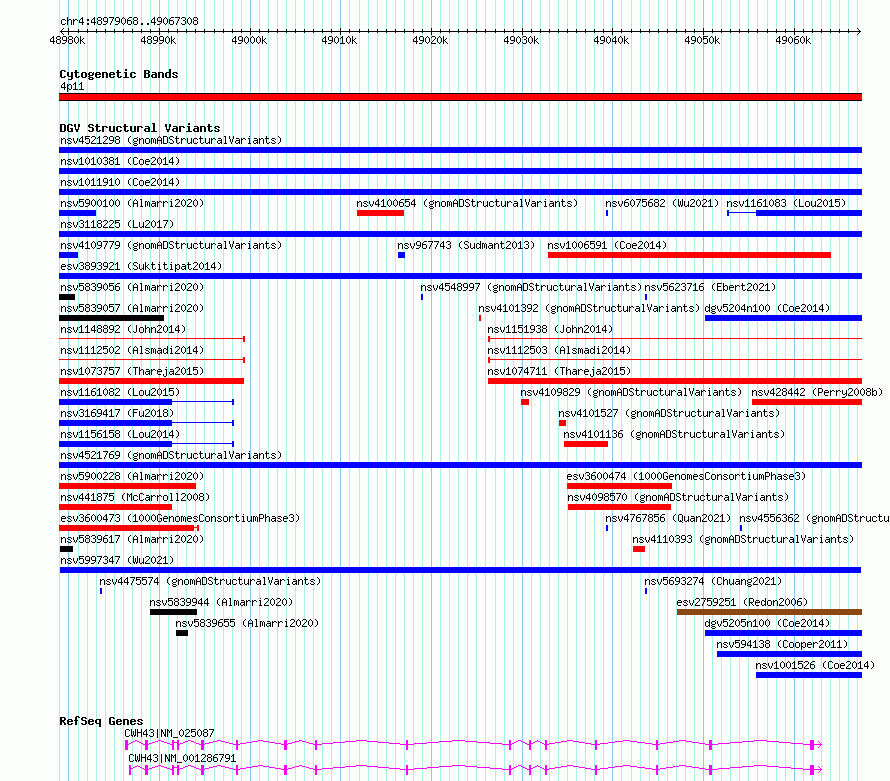Click red bar of nsv428442 (Perry2008b)
This screenshot has height=781, width=890.
[807, 402]
